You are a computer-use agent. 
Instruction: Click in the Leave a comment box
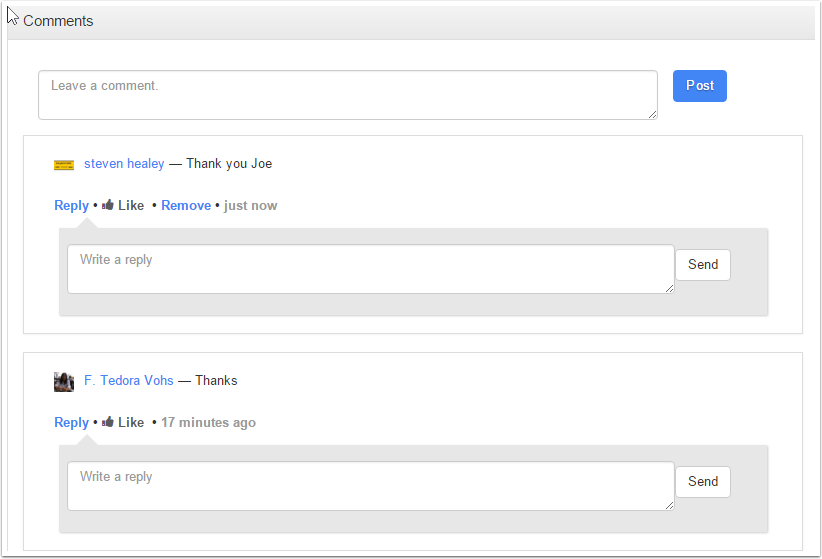pos(347,95)
